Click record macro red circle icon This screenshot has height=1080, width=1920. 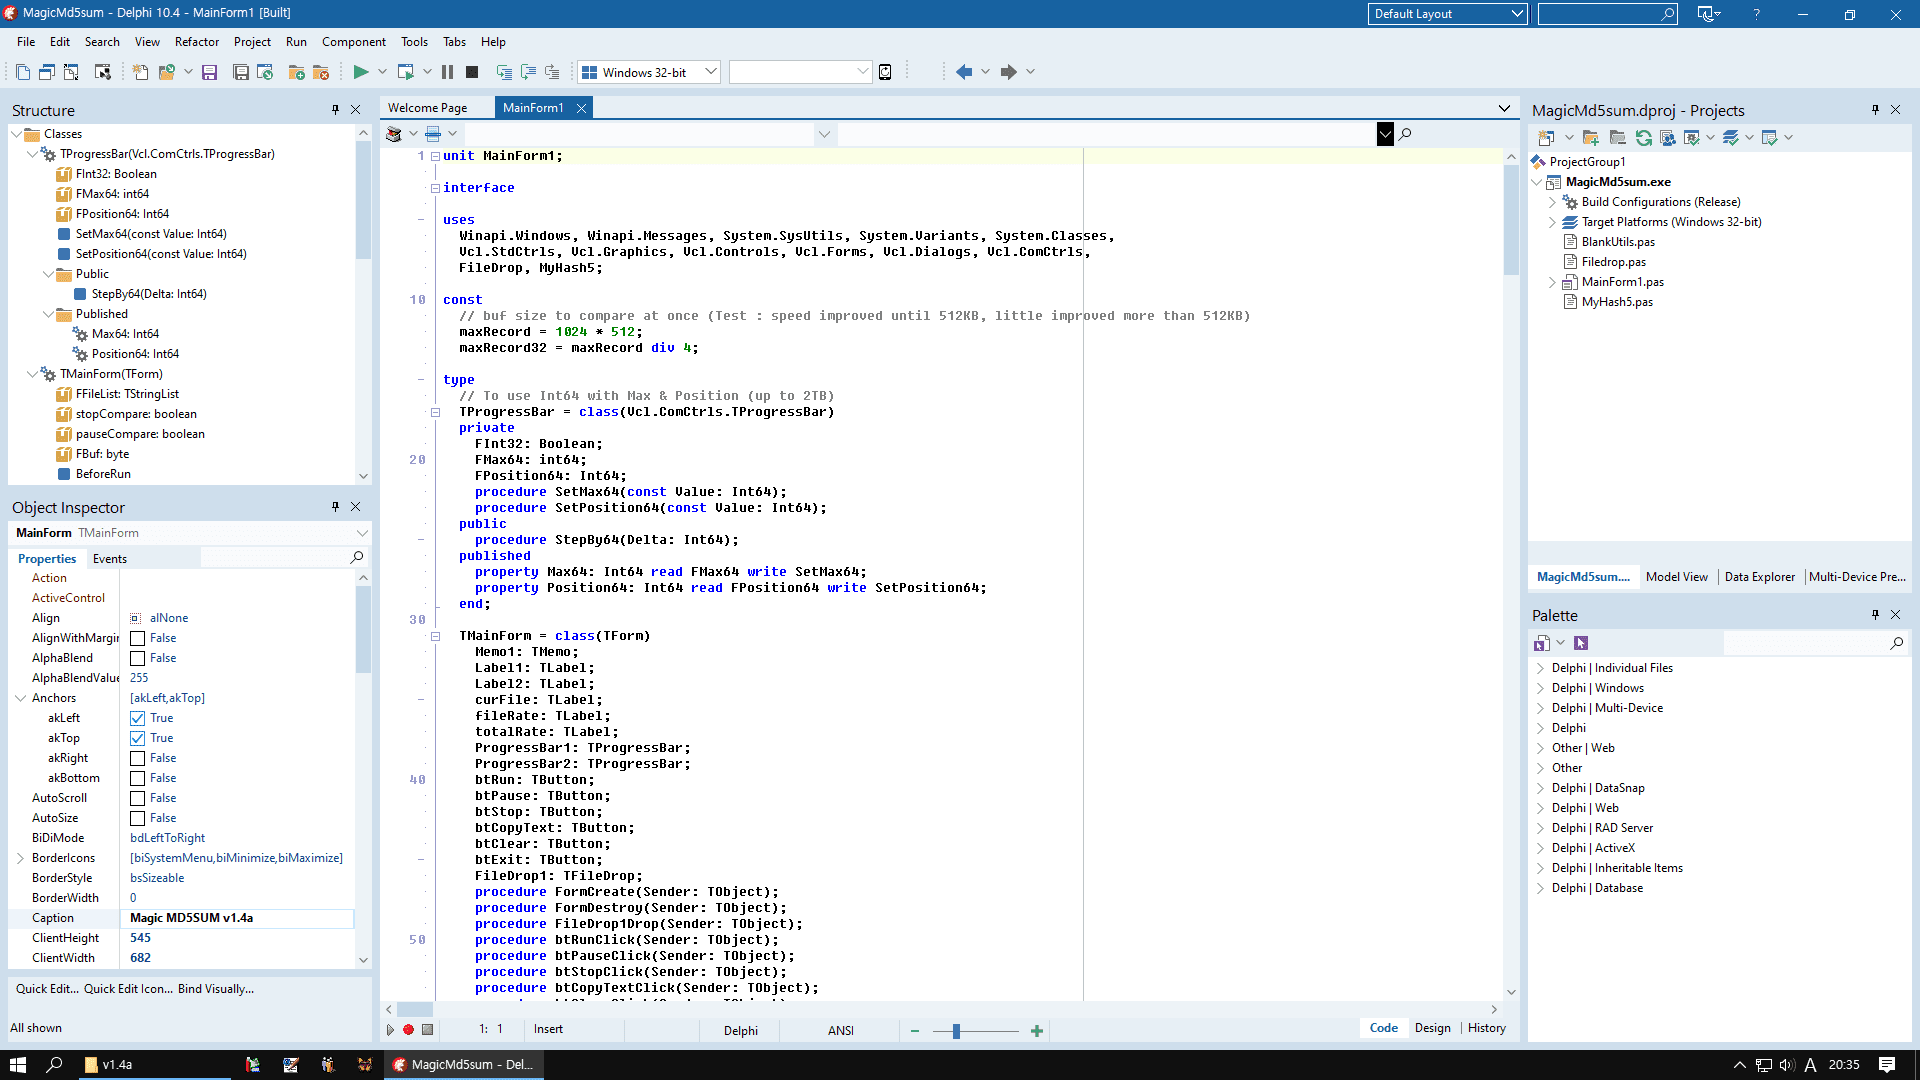pyautogui.click(x=408, y=1029)
